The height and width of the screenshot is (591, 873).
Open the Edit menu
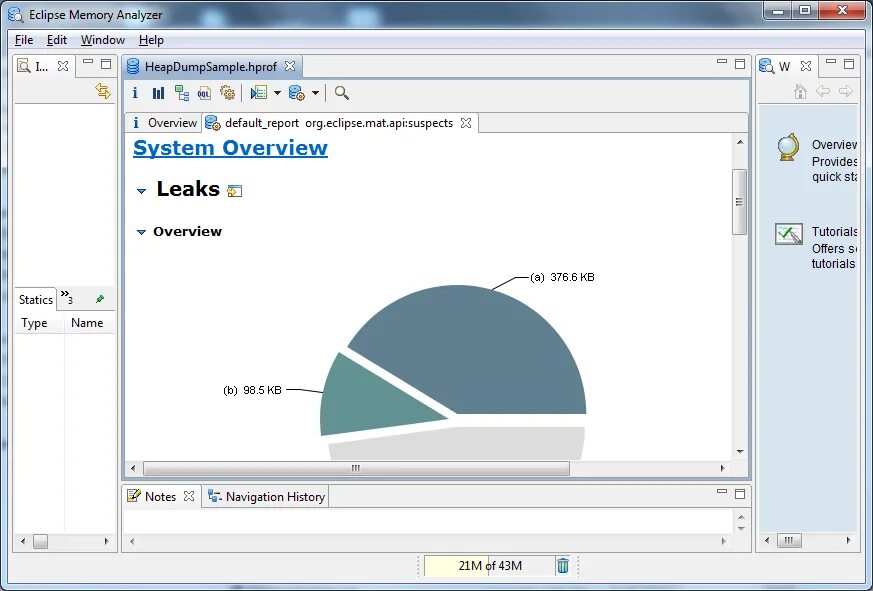[57, 40]
